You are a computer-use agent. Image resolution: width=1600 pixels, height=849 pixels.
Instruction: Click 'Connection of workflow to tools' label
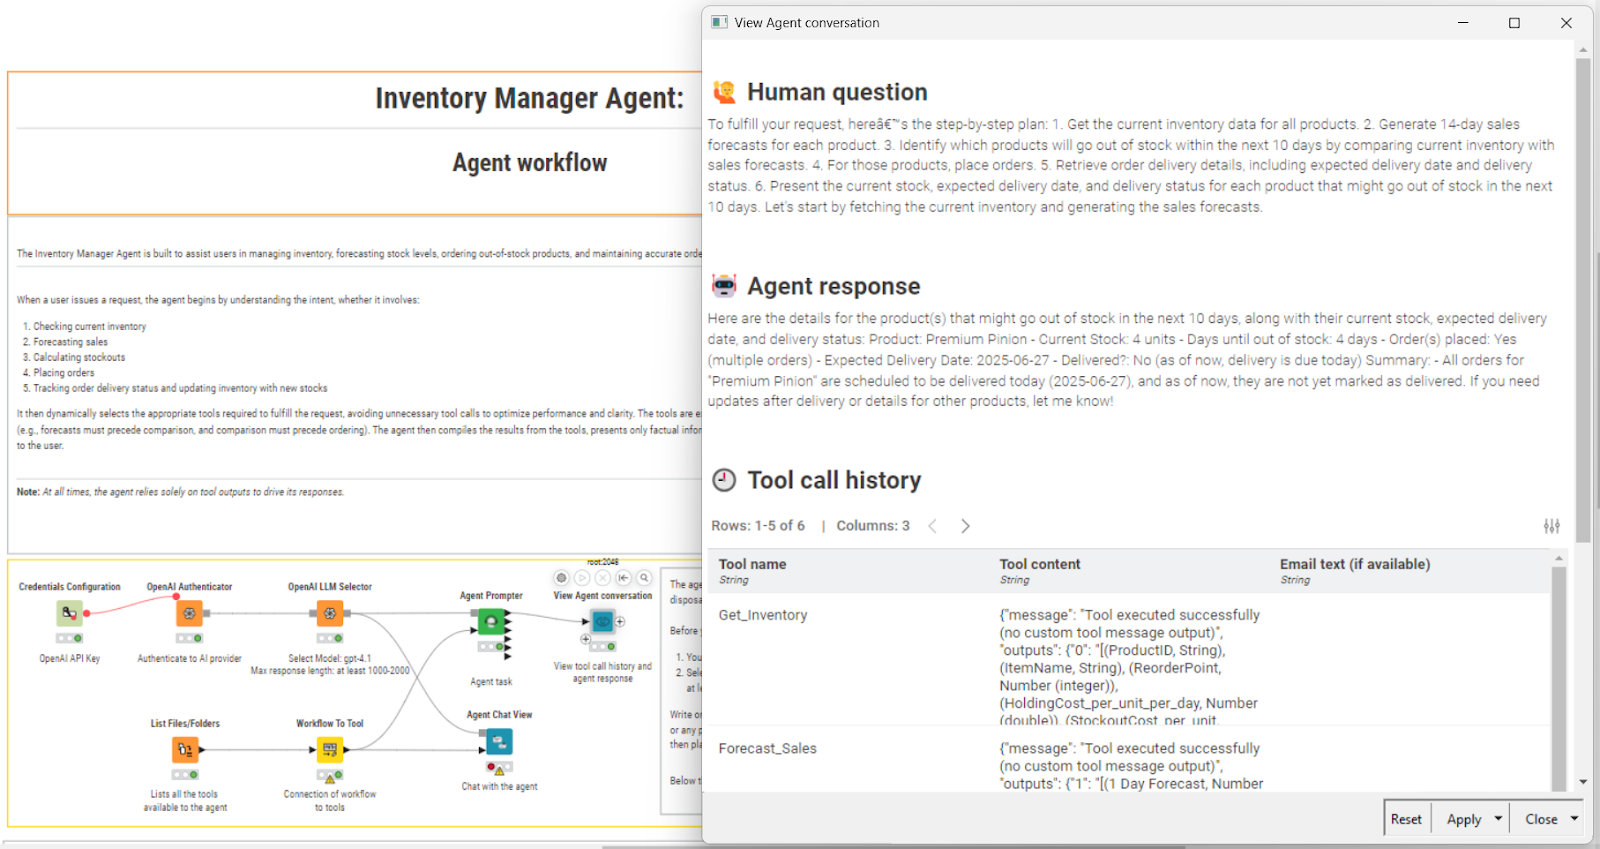coord(330,801)
